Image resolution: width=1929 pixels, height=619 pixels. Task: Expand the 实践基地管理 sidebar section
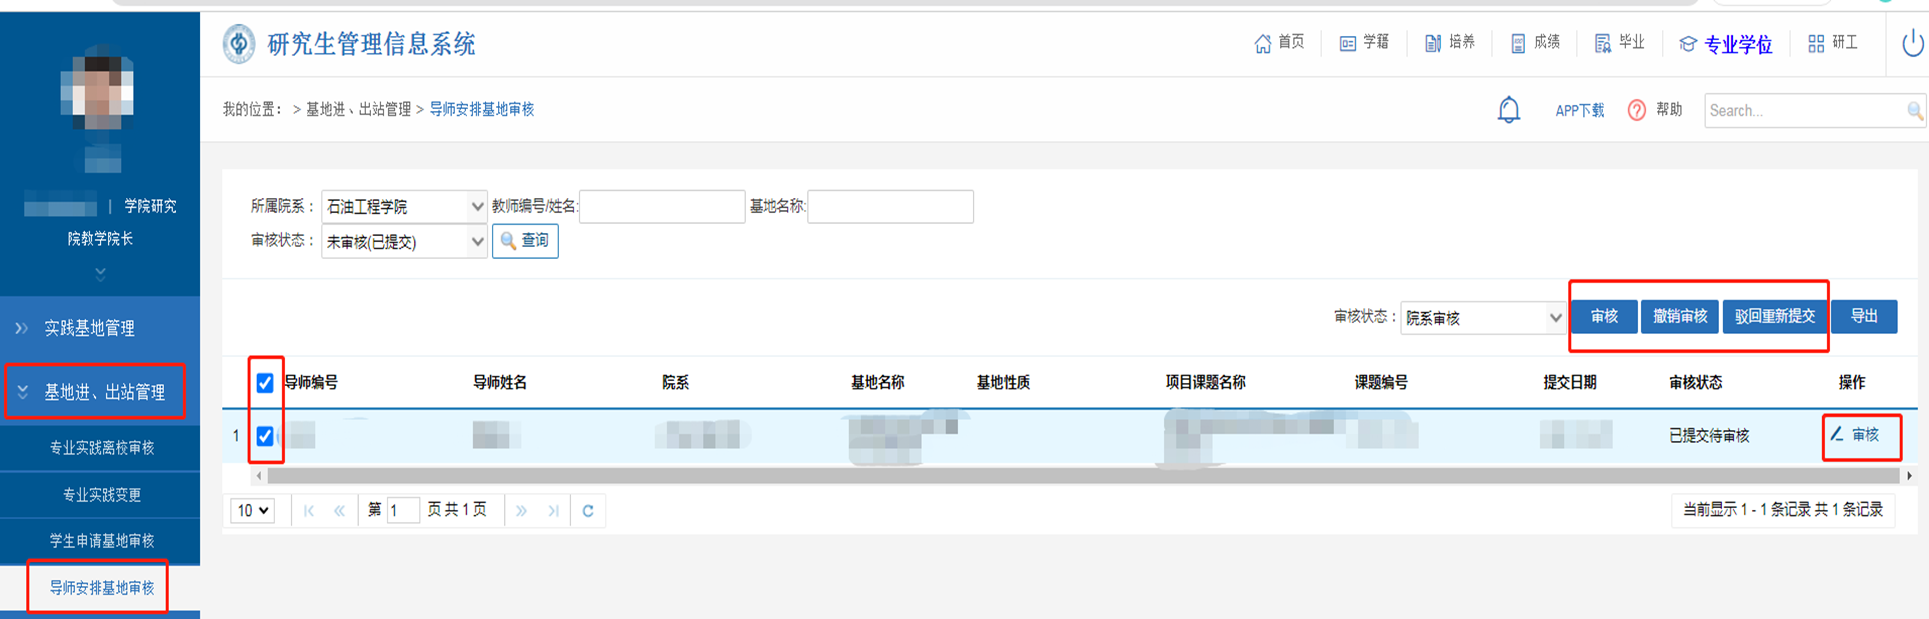(x=89, y=328)
